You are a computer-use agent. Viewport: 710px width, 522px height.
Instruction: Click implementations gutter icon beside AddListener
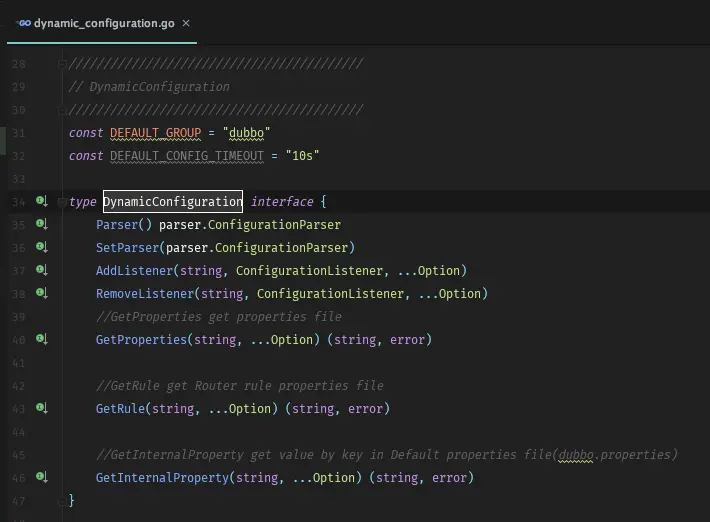(x=42, y=270)
